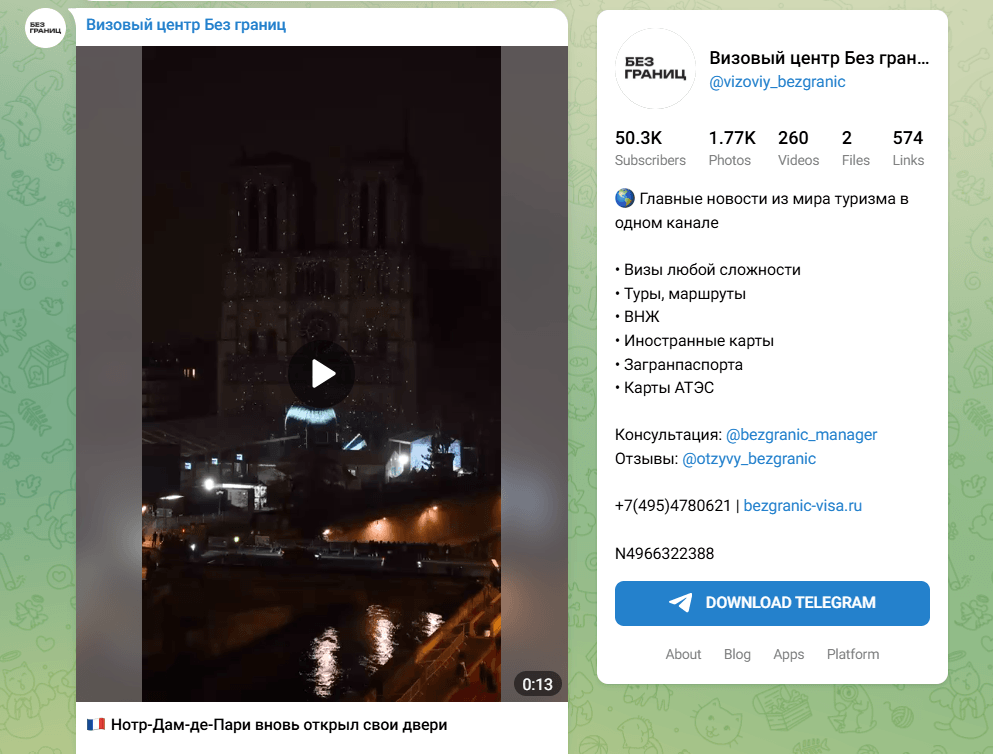Click the 260 Videos counter
Image resolution: width=993 pixels, height=754 pixels.
pyautogui.click(x=798, y=148)
